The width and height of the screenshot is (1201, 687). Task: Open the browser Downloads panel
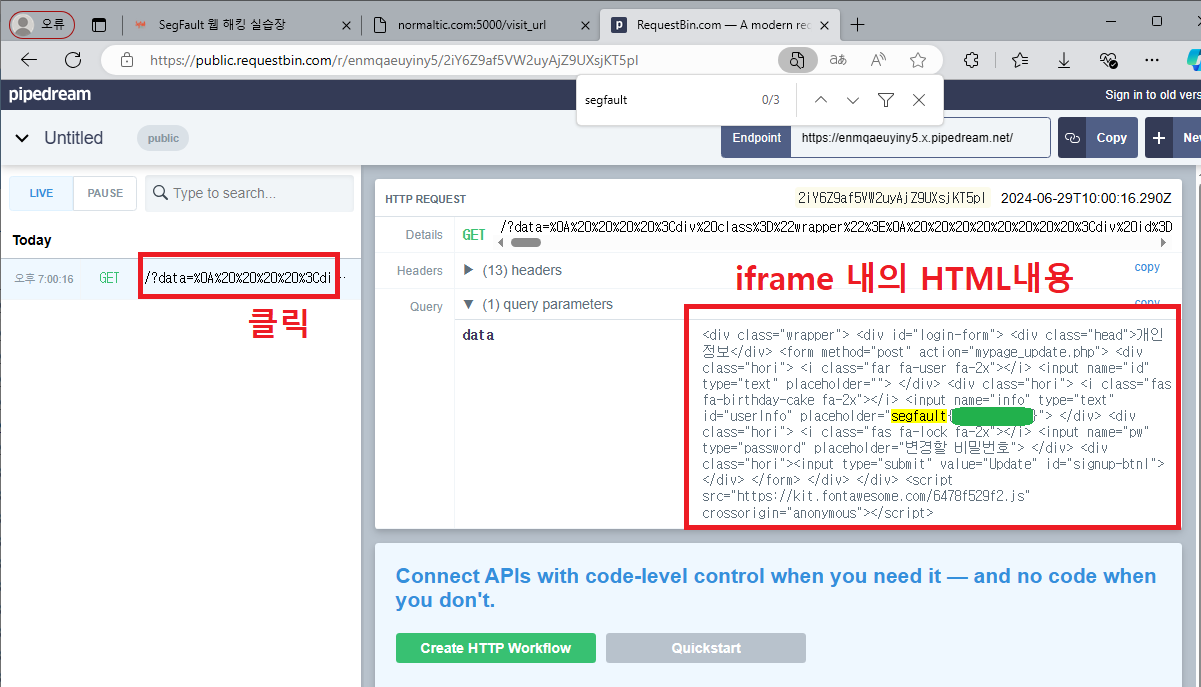[x=1063, y=60]
